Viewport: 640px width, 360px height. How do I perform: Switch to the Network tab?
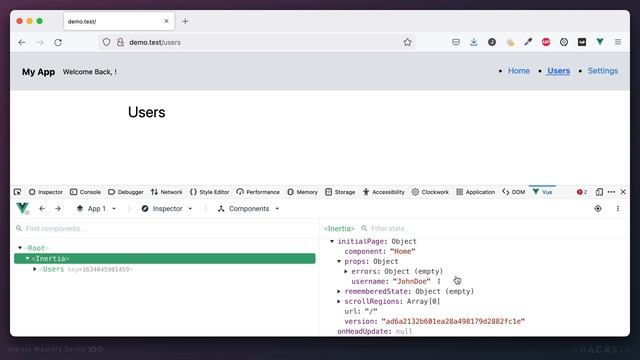[x=167, y=192]
